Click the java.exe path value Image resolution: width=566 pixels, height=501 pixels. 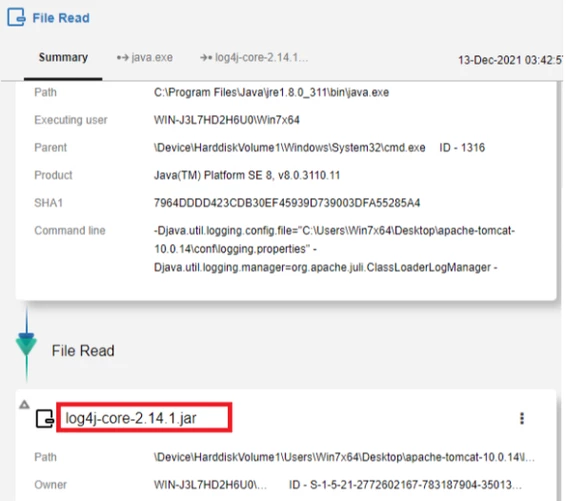pos(271,92)
